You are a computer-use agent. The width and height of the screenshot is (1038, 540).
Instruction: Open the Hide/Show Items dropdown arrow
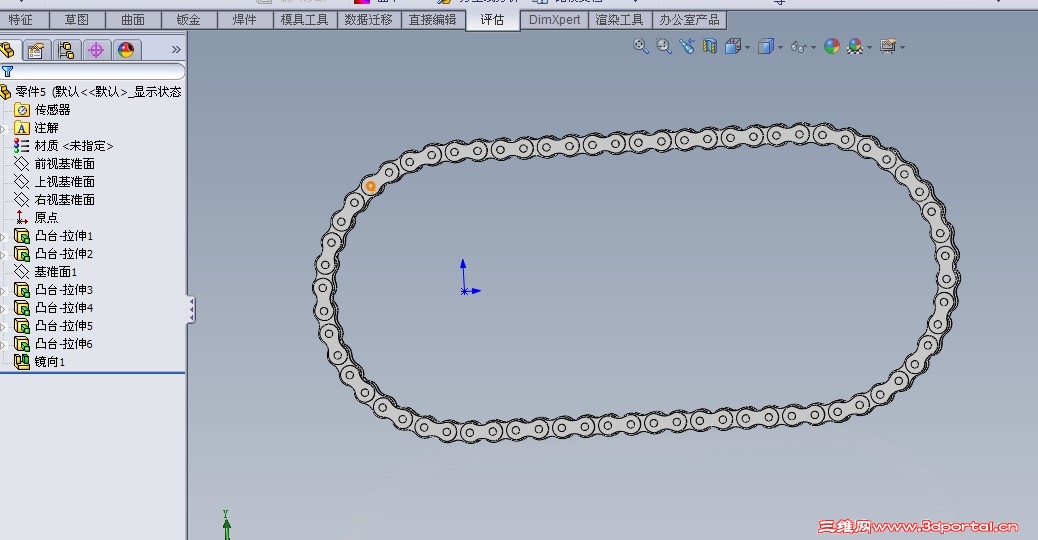[814, 47]
